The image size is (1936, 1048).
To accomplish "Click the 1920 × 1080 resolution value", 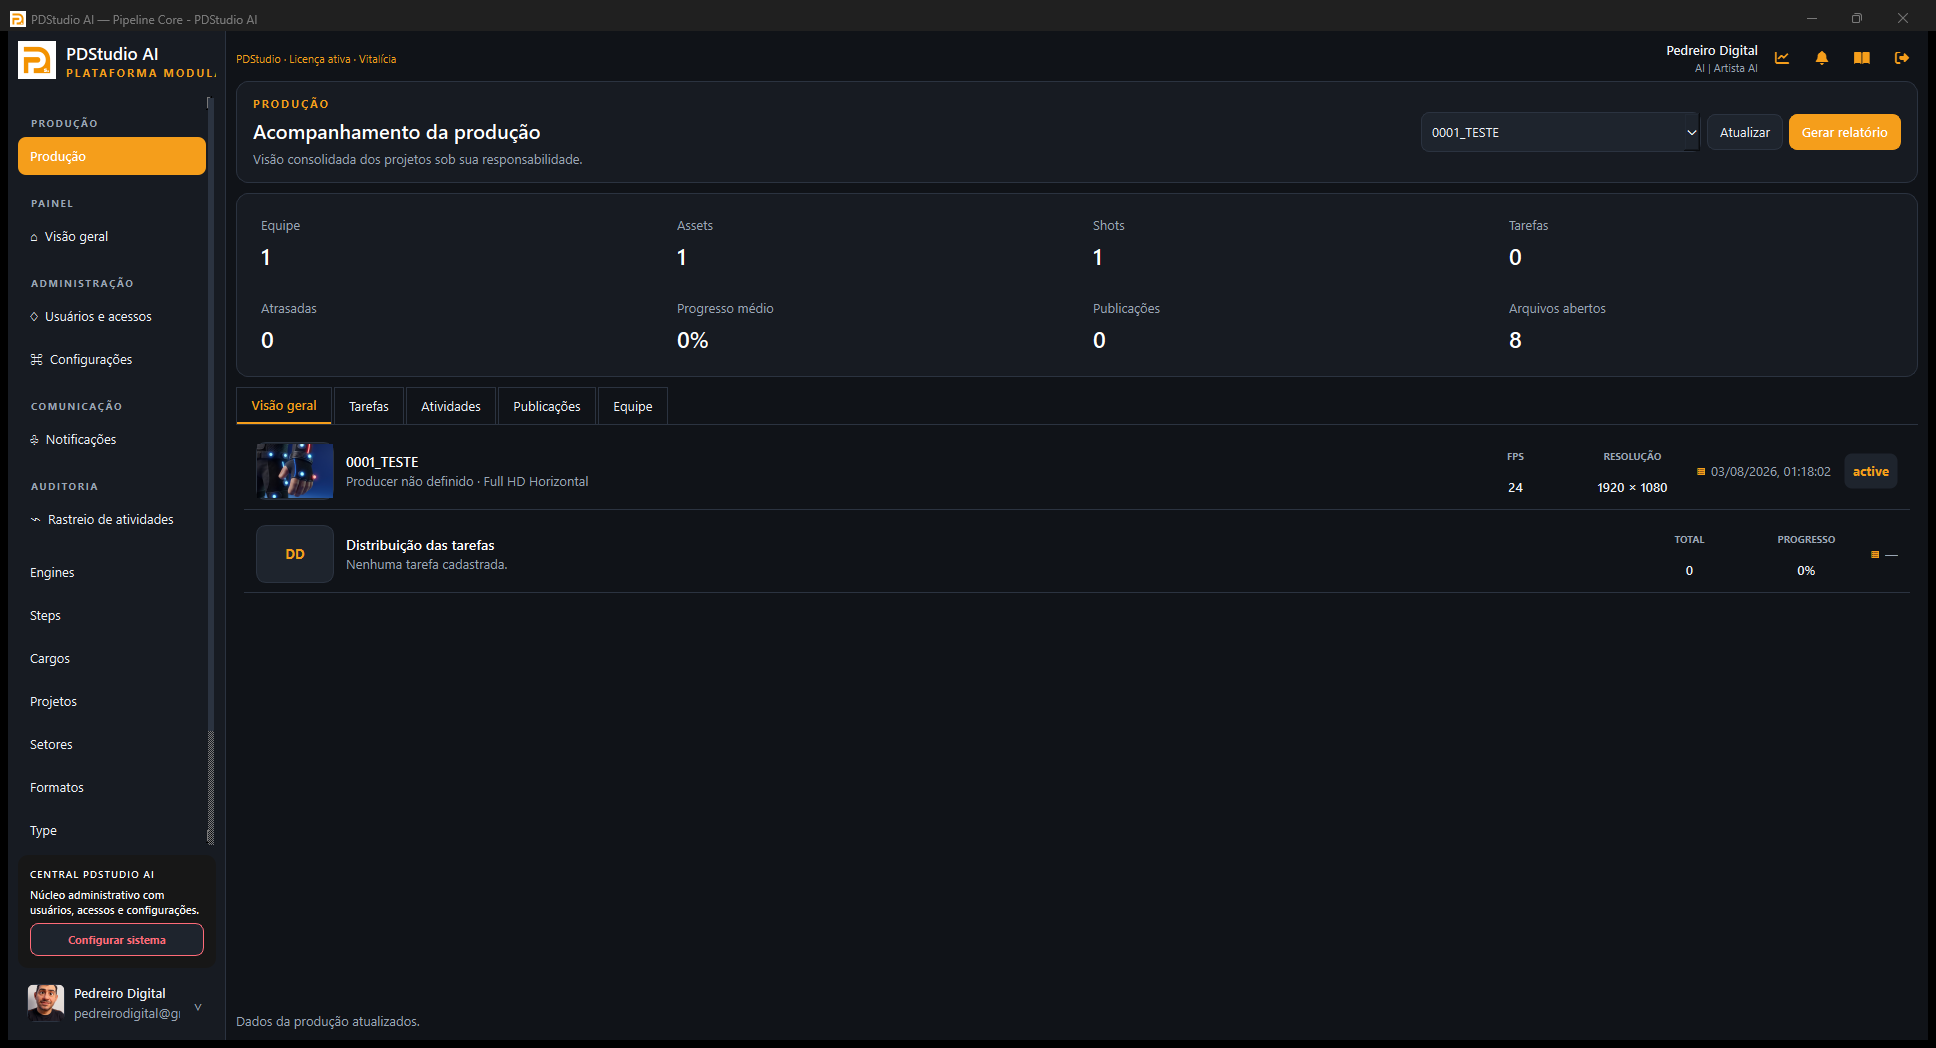I will [1632, 487].
